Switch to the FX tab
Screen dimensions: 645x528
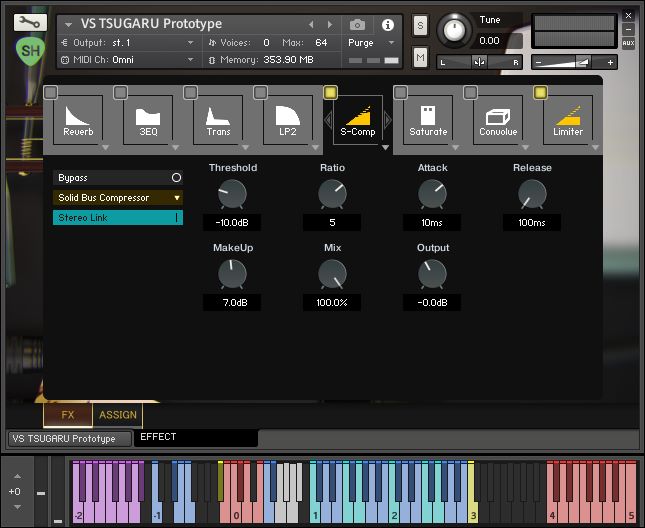pyautogui.click(x=68, y=414)
